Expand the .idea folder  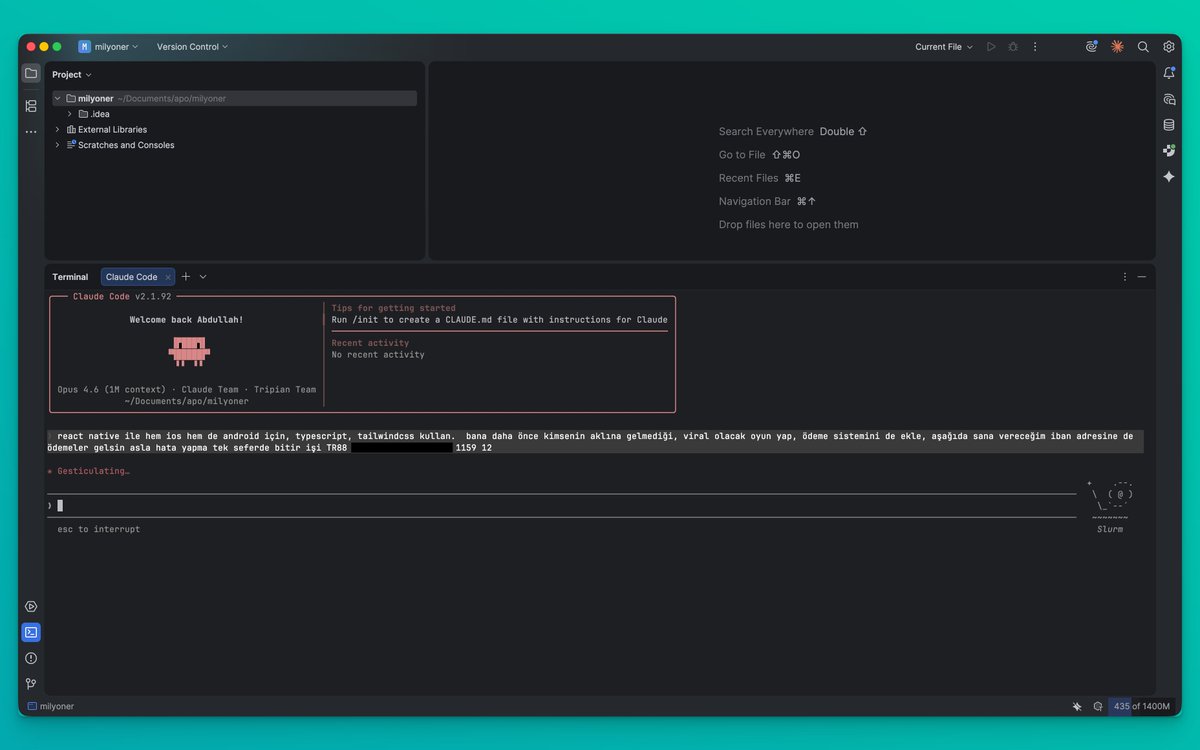point(69,114)
